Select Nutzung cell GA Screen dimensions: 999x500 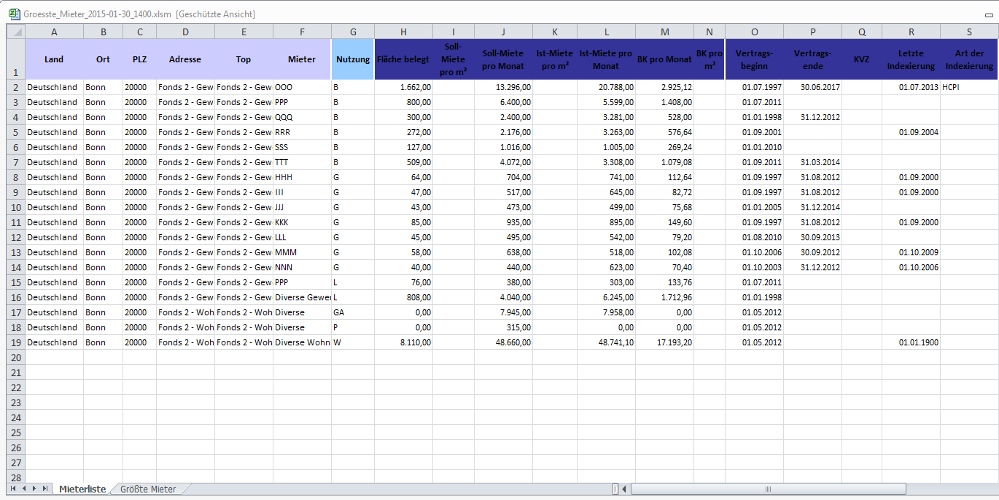[x=353, y=312]
